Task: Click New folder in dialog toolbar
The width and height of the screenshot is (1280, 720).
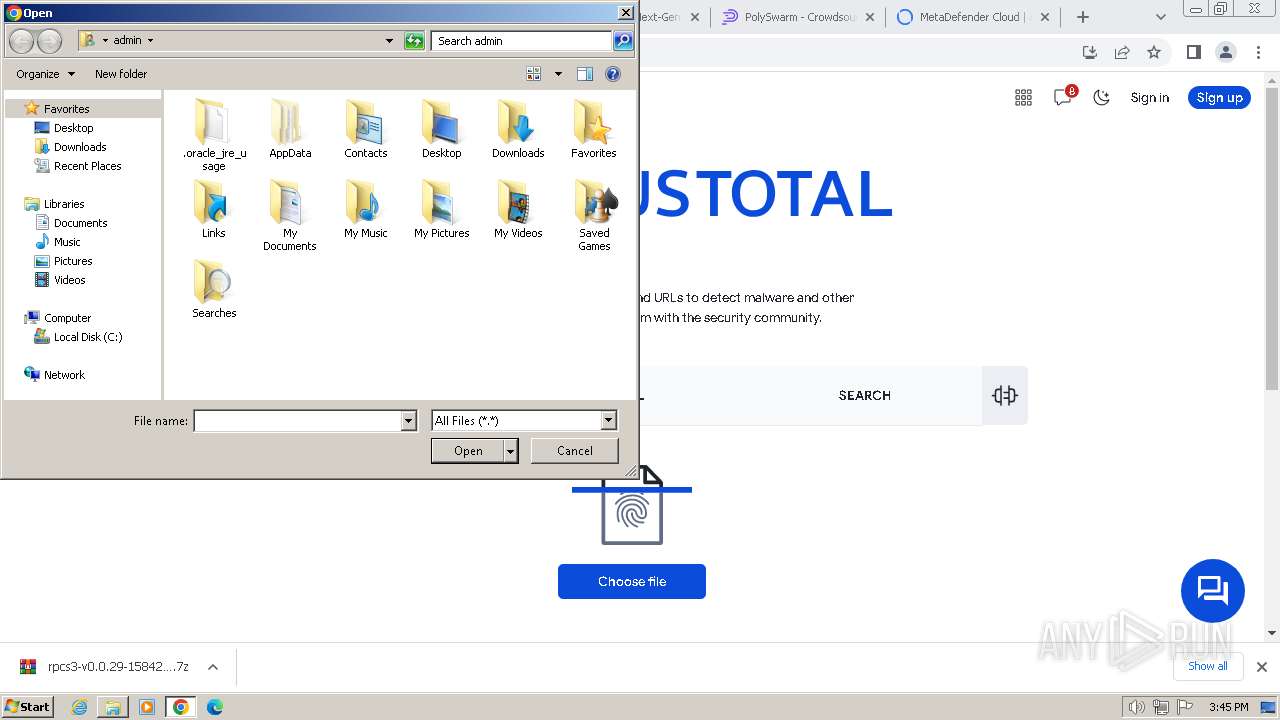Action: (x=121, y=74)
